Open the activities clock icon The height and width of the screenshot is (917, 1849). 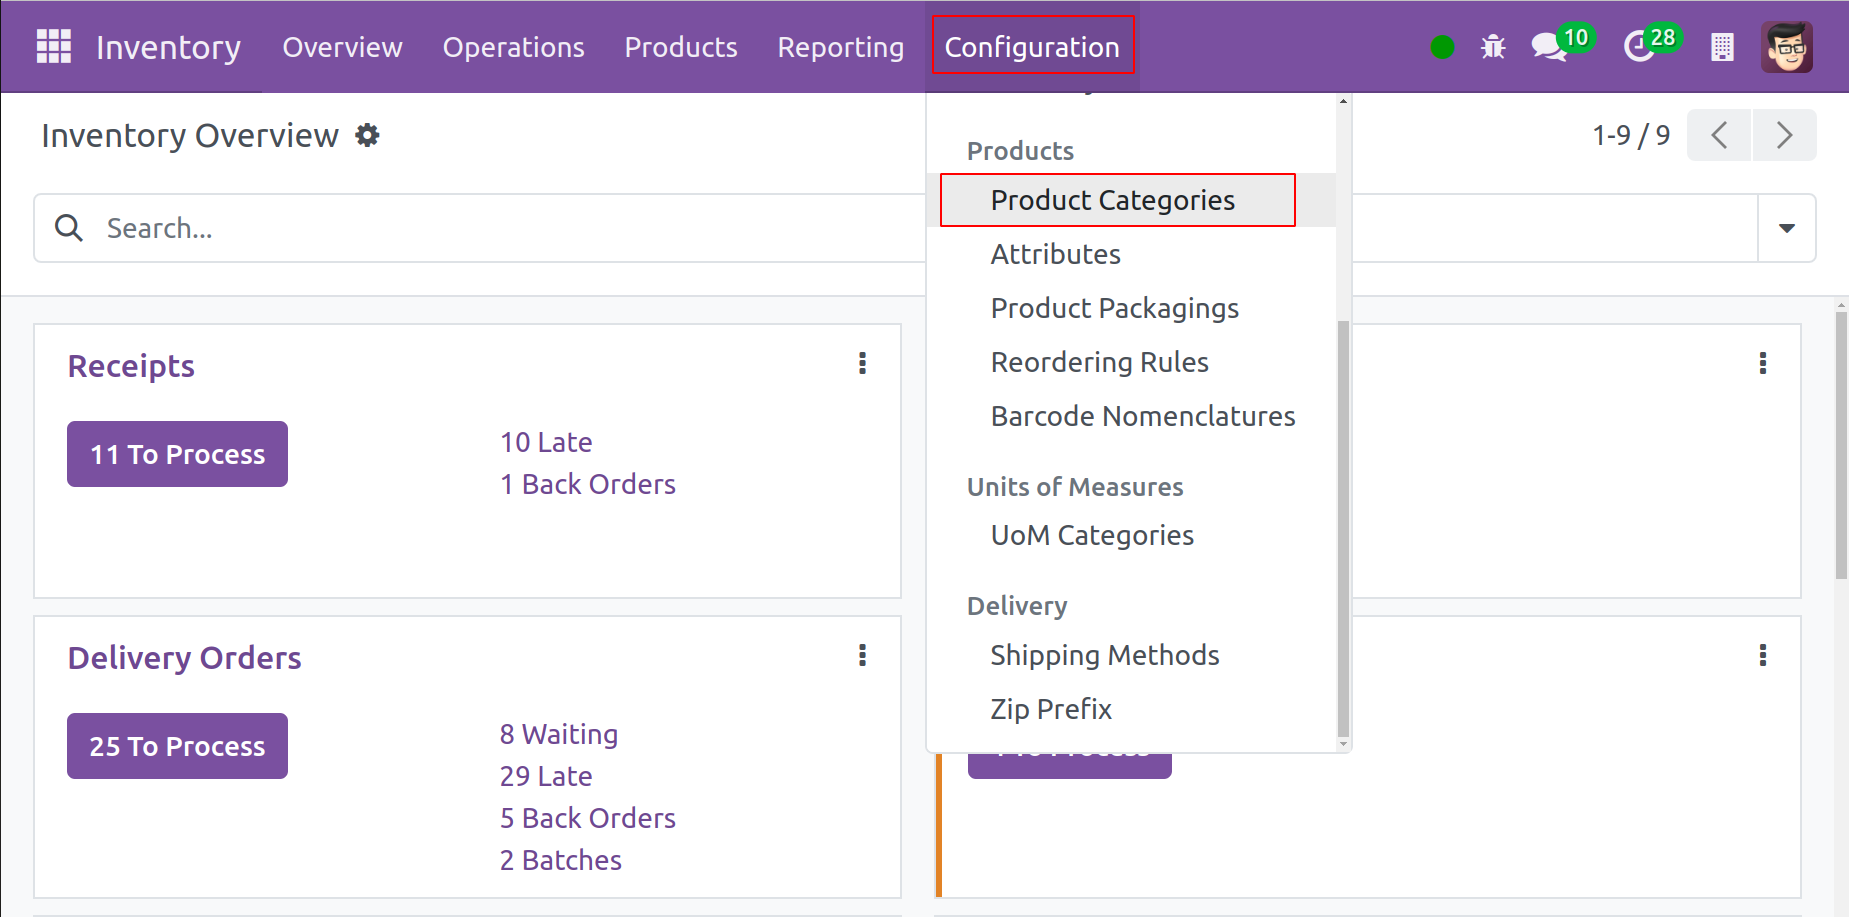point(1639,47)
